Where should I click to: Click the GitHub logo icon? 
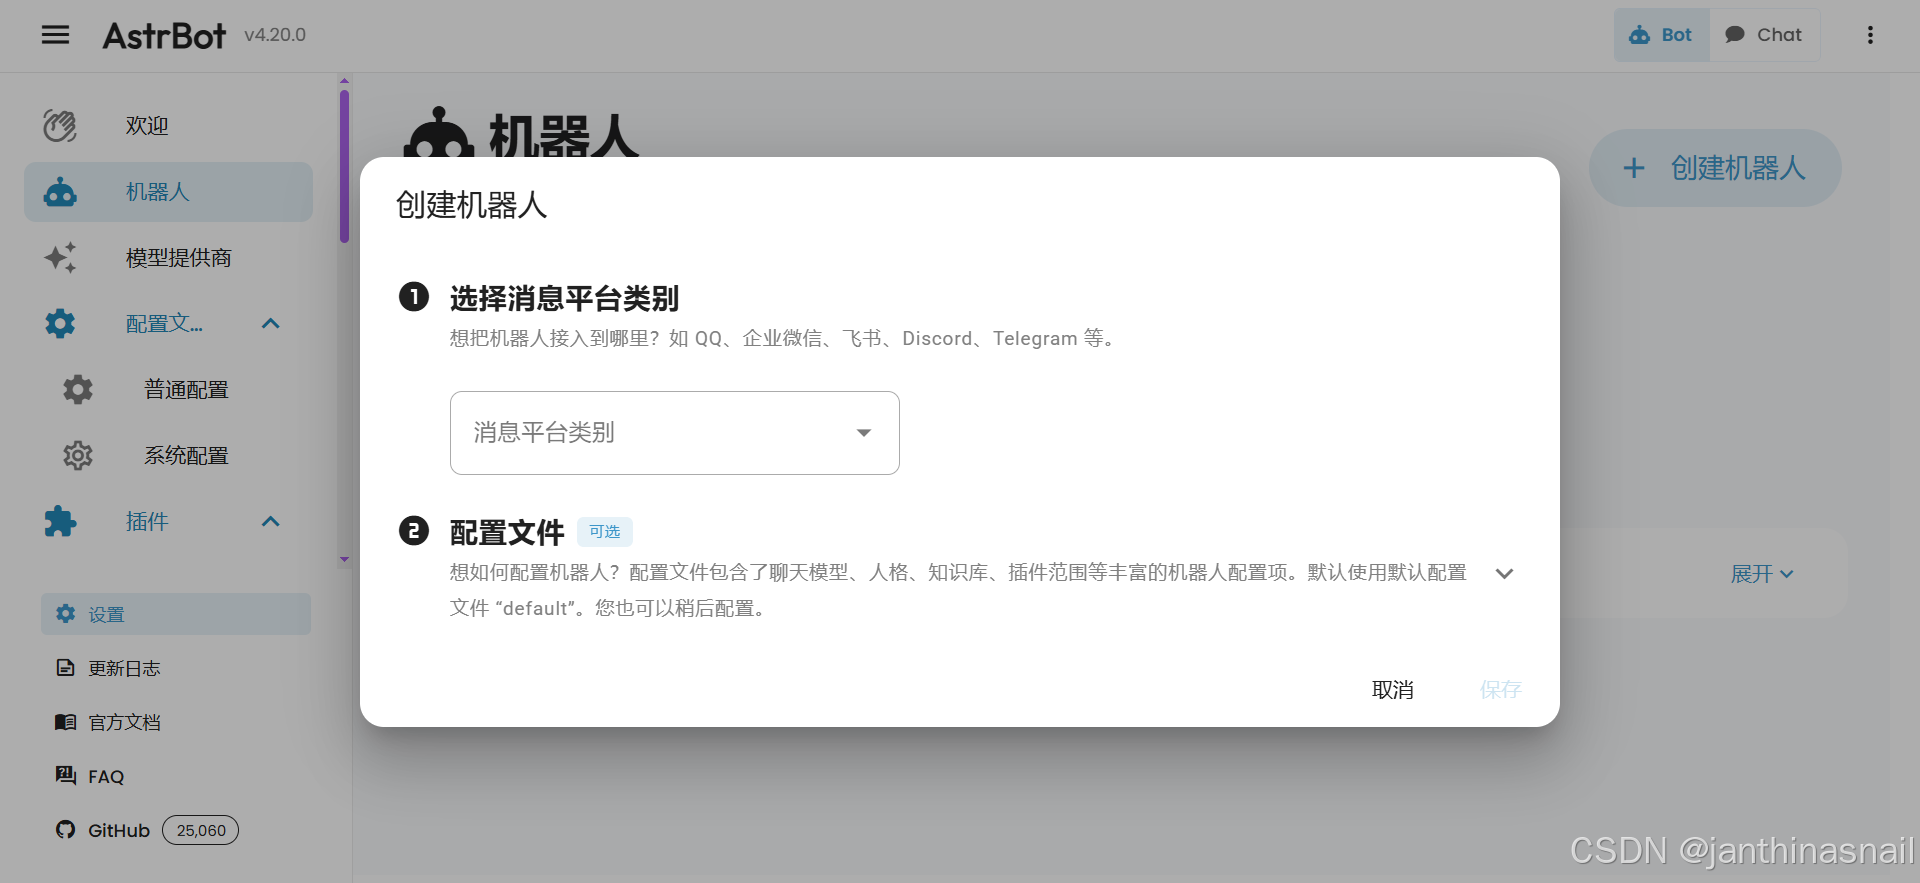coord(65,830)
